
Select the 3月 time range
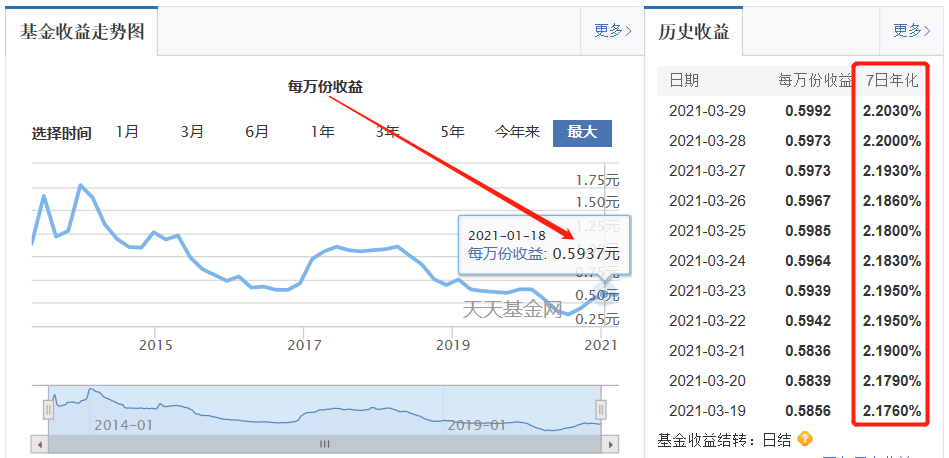click(x=192, y=132)
